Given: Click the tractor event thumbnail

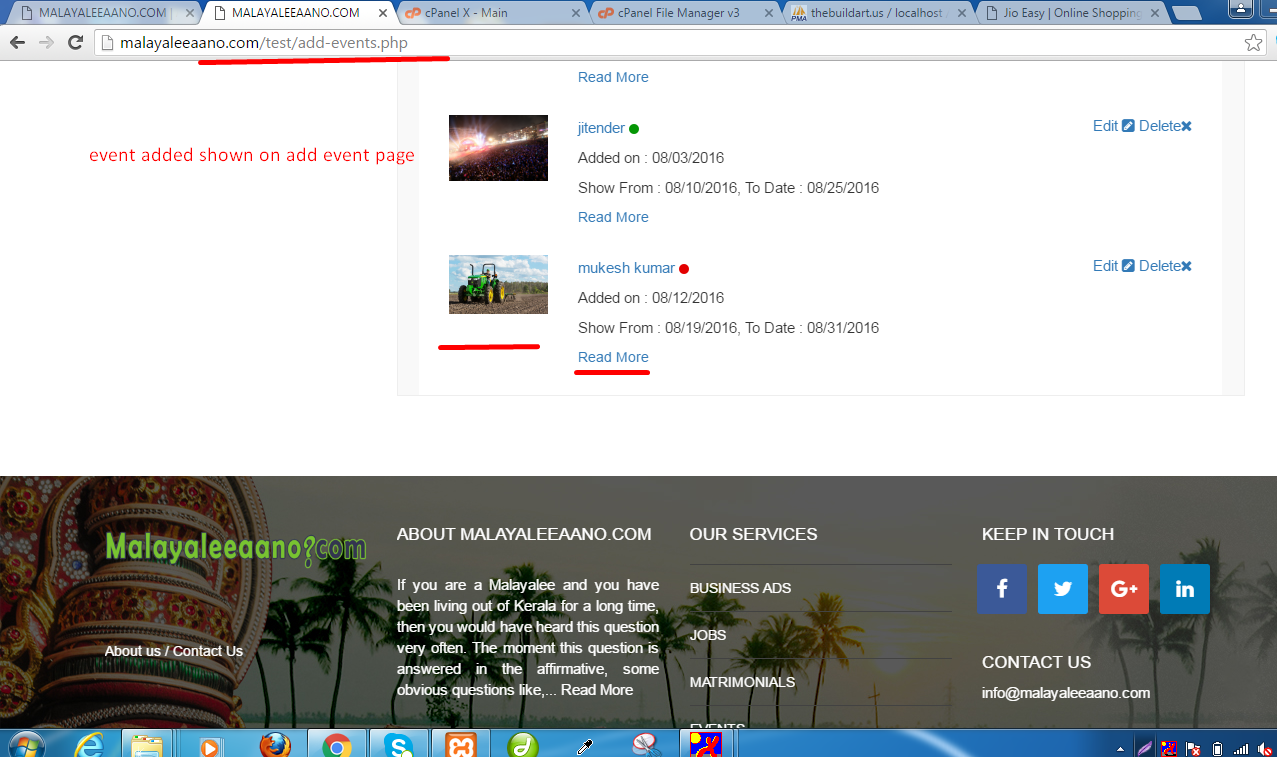Looking at the screenshot, I should [x=498, y=284].
